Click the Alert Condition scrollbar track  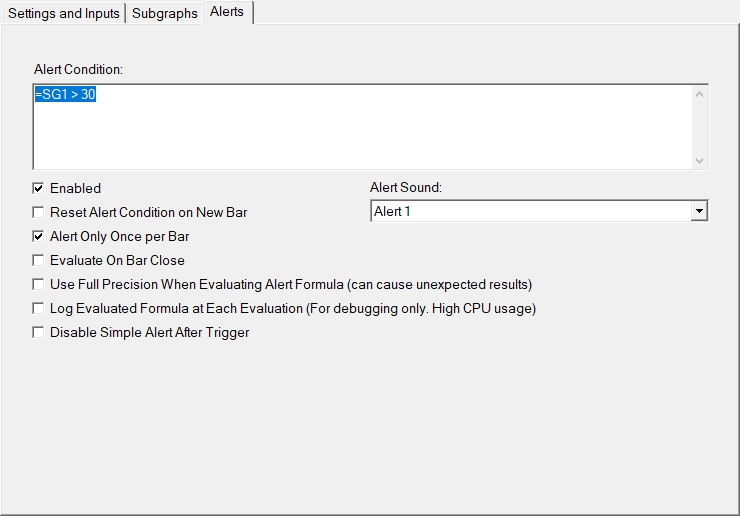pyautogui.click(x=699, y=128)
